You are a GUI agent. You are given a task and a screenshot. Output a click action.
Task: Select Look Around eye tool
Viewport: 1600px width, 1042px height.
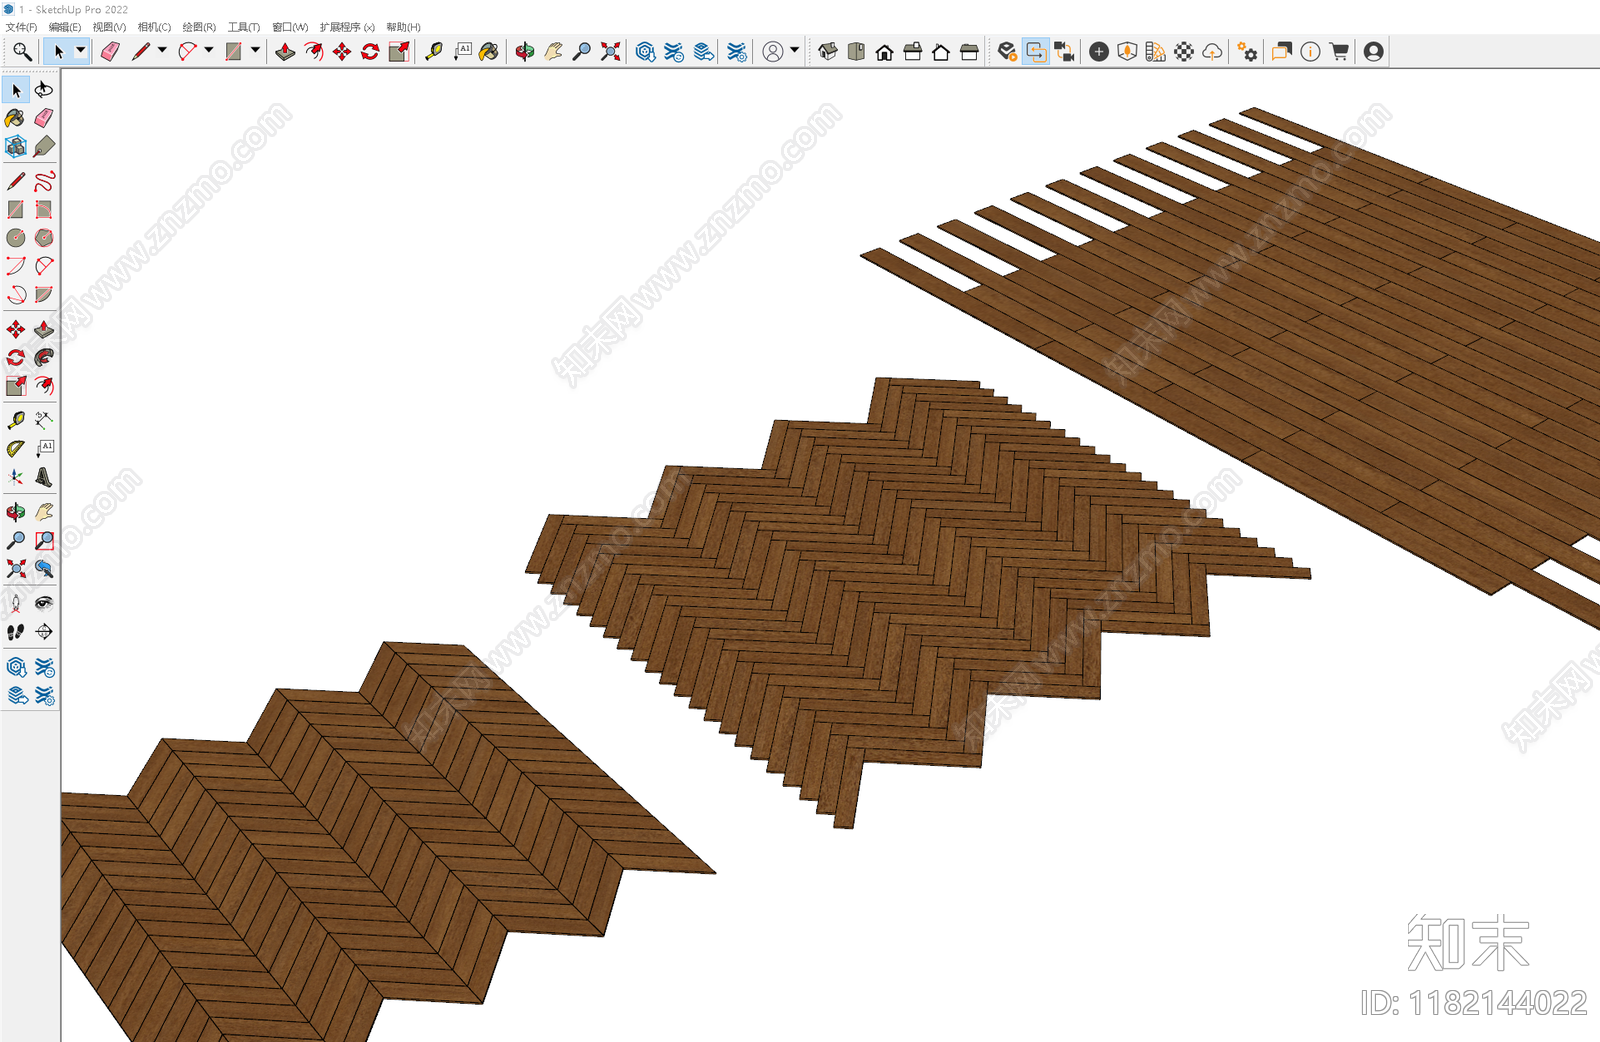click(x=44, y=603)
